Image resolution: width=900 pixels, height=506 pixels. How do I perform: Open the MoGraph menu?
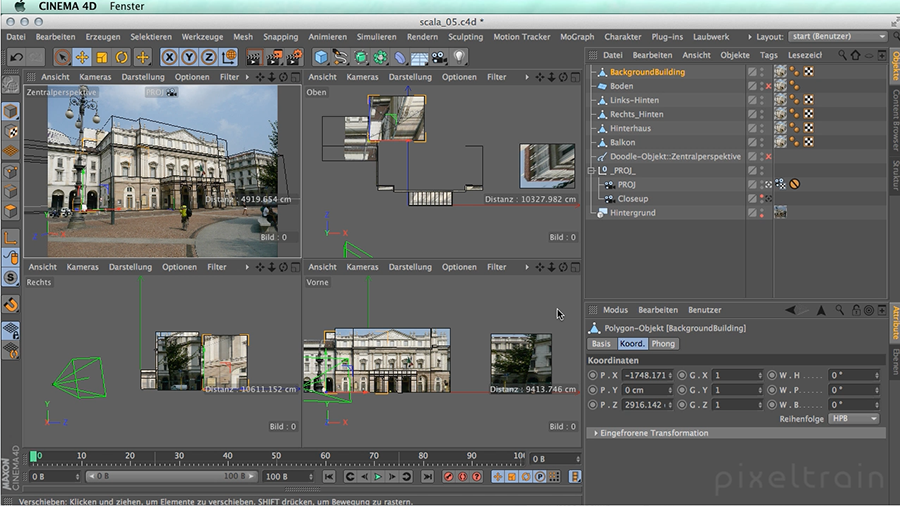tap(576, 37)
